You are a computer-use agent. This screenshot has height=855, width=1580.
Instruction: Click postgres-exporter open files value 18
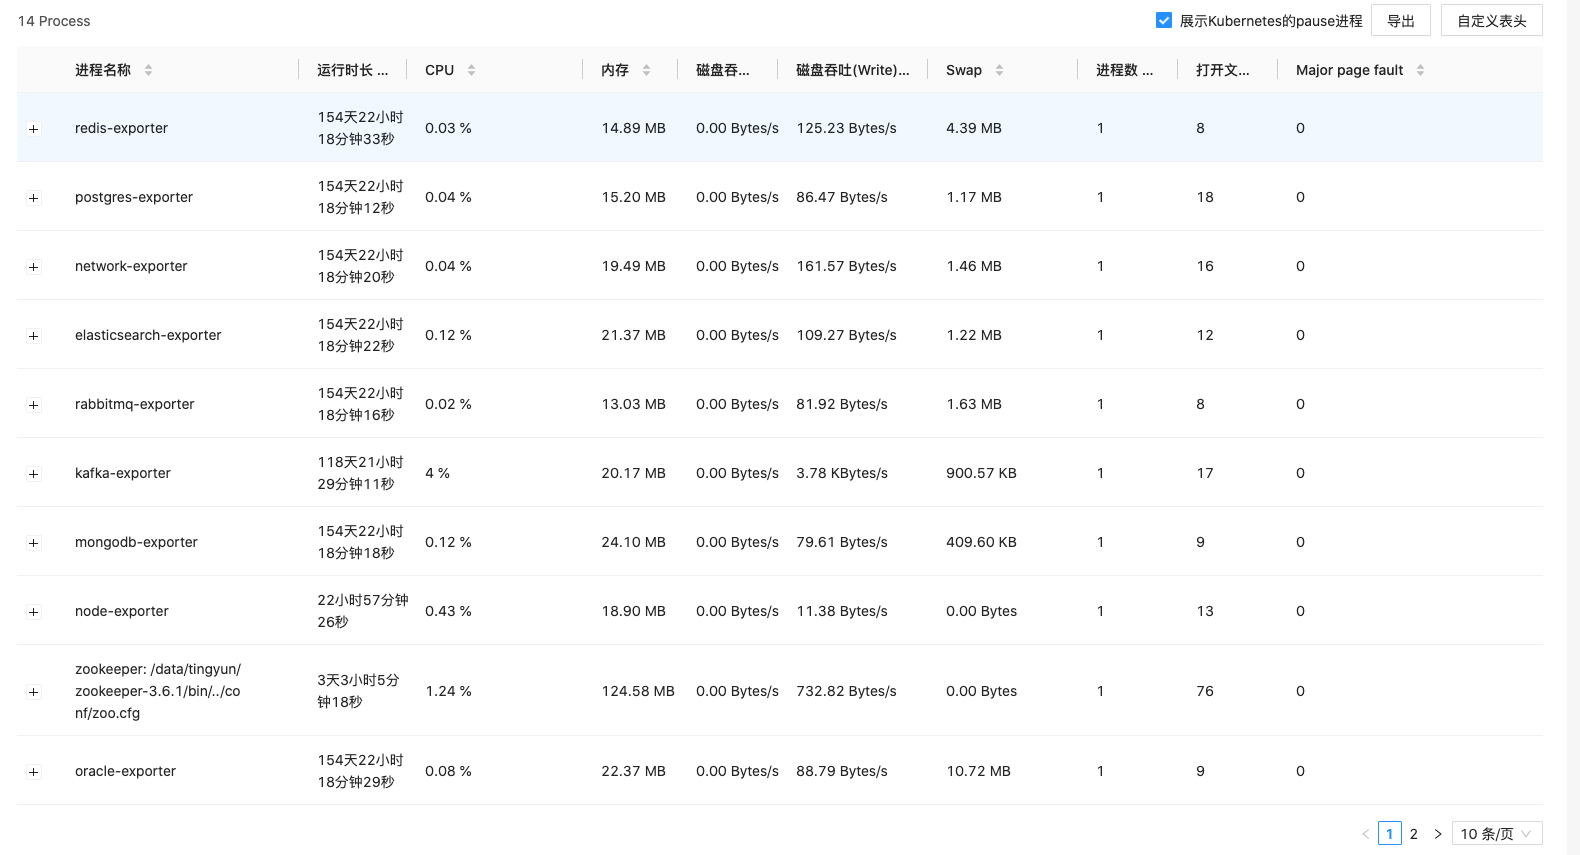tap(1205, 197)
